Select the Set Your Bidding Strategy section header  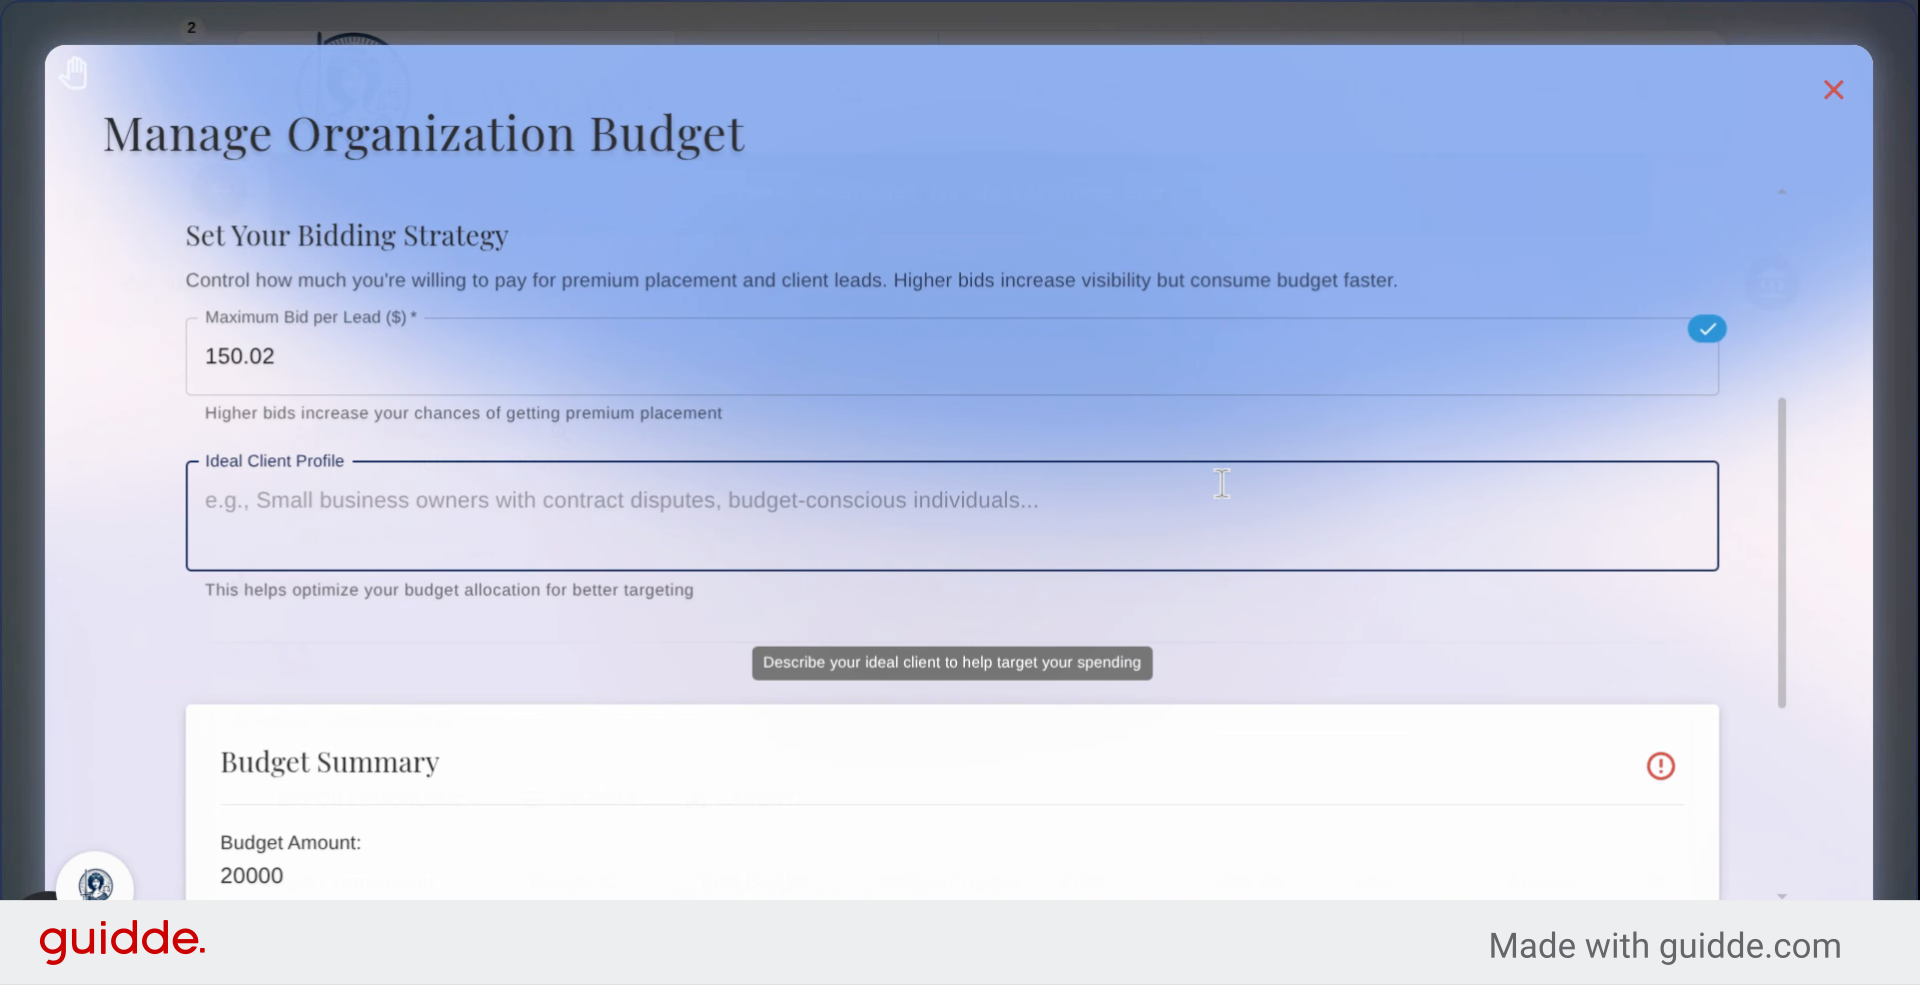pos(346,236)
